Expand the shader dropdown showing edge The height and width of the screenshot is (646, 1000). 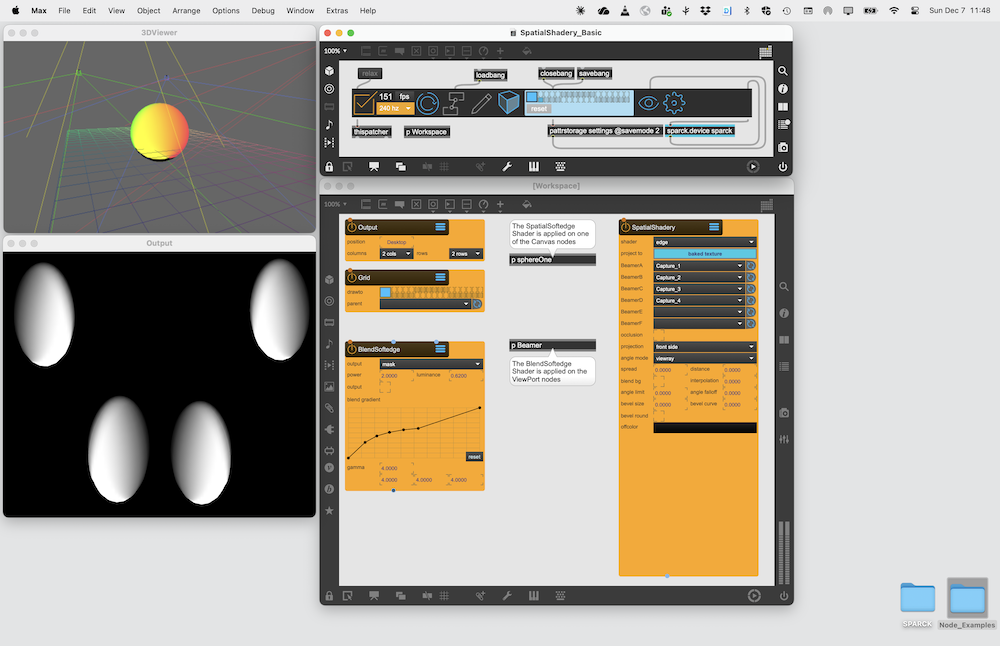coord(704,242)
